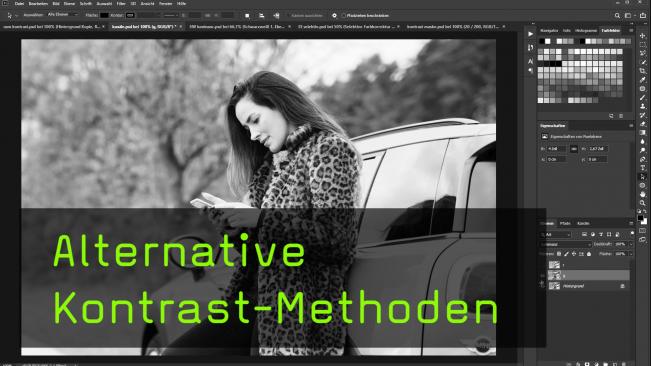Image resolution: width=651 pixels, height=366 pixels.
Task: Select the Zoom tool
Action: tap(643, 203)
